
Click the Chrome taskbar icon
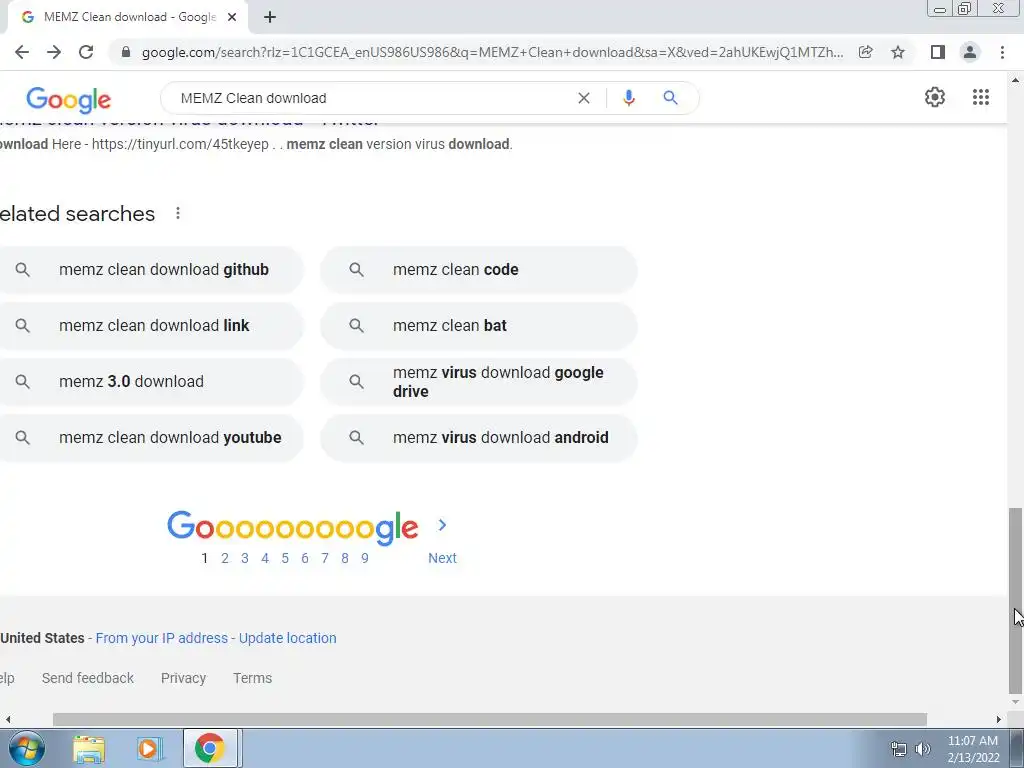pyautogui.click(x=210, y=748)
